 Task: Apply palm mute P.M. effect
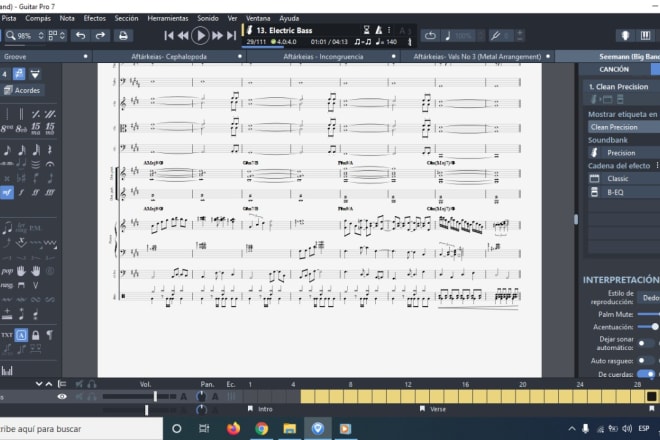[x=35, y=228]
